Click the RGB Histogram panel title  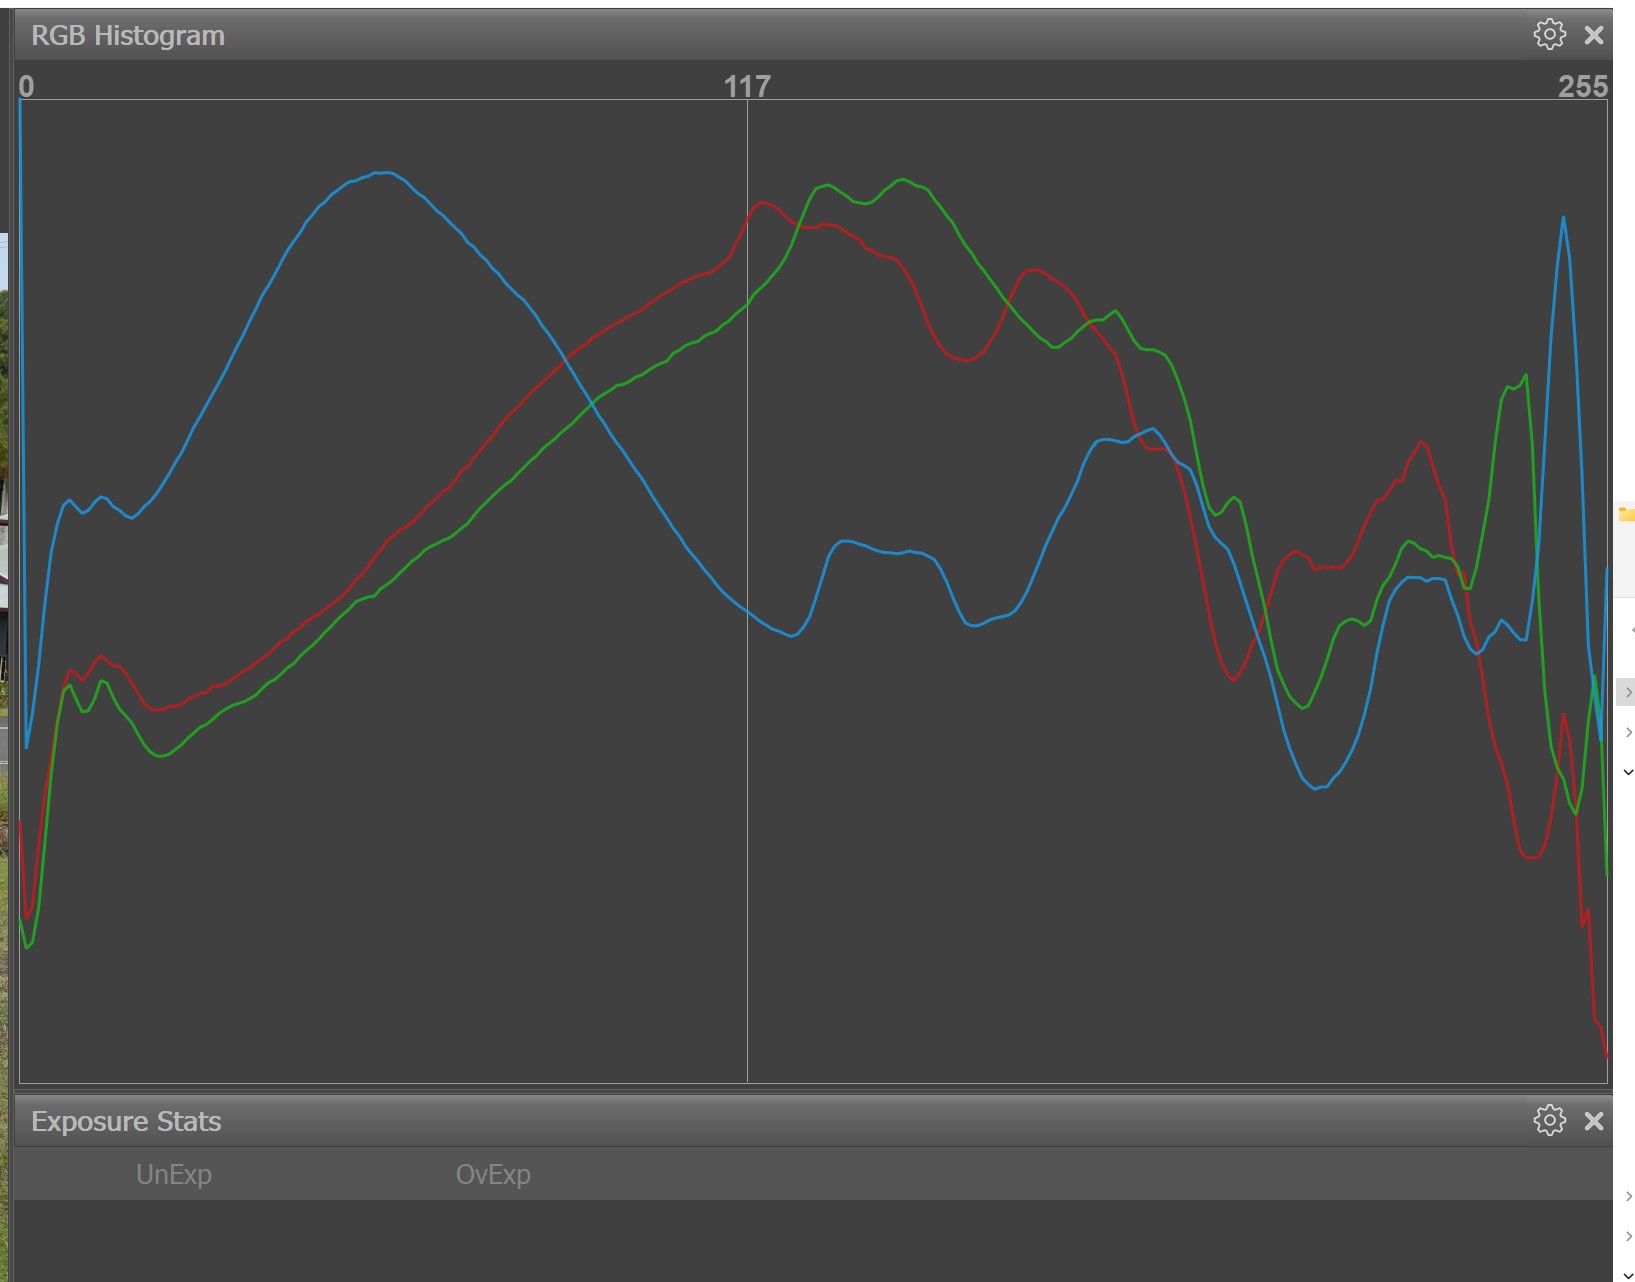128,36
